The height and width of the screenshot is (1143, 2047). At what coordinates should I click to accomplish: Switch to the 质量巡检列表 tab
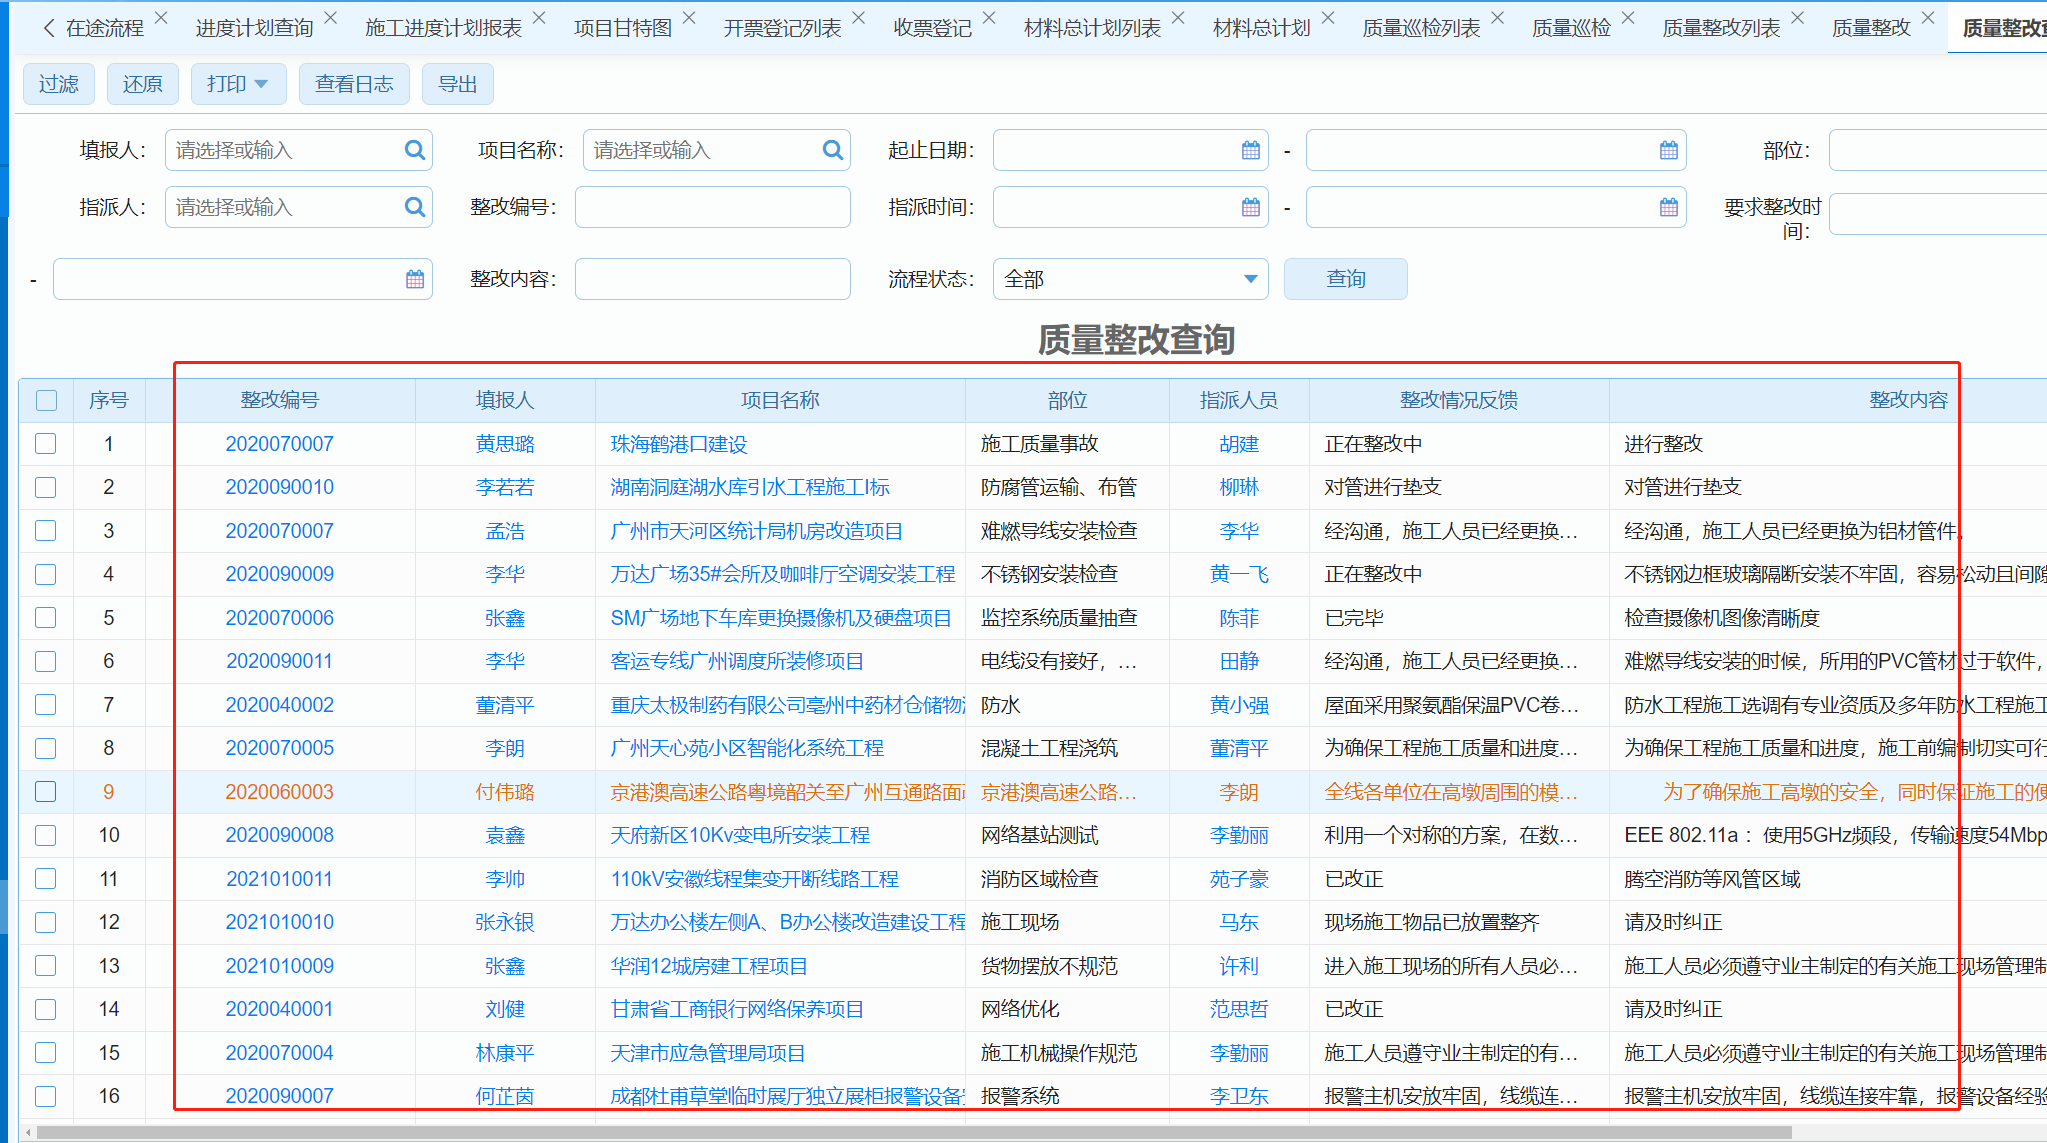click(1420, 28)
